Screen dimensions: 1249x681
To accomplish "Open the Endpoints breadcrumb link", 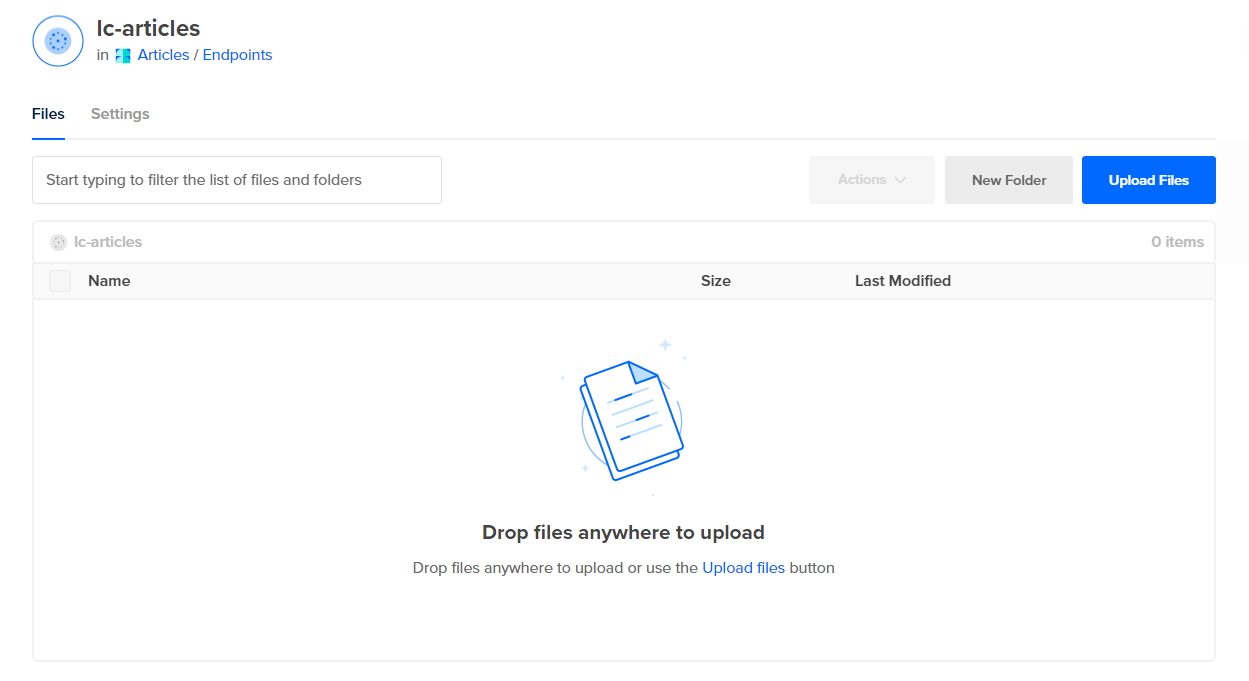I will [237, 55].
